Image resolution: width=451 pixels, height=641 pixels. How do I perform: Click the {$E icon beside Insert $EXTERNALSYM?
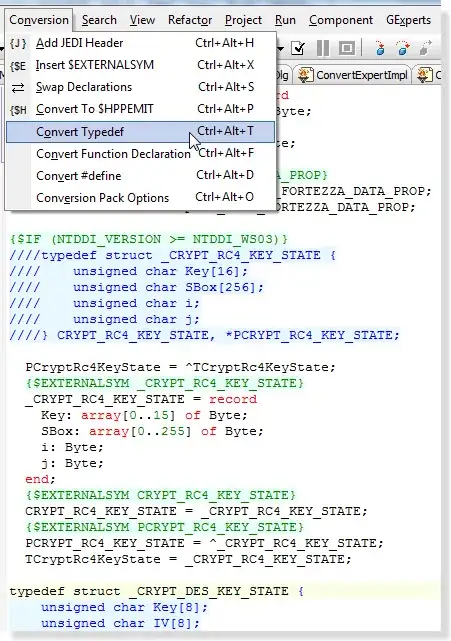coord(18,65)
